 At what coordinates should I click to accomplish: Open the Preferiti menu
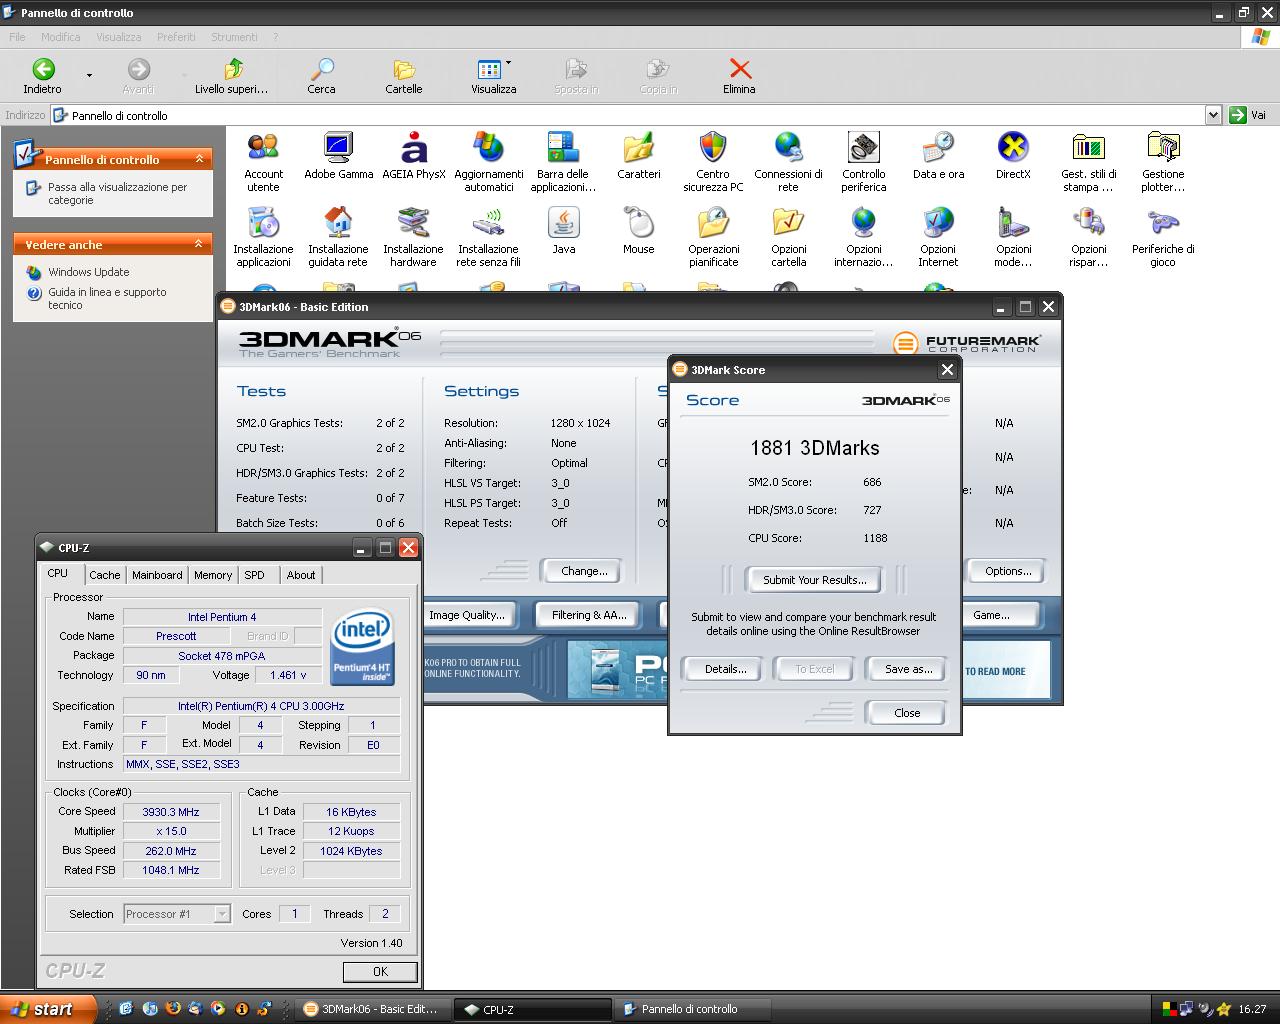coord(176,37)
